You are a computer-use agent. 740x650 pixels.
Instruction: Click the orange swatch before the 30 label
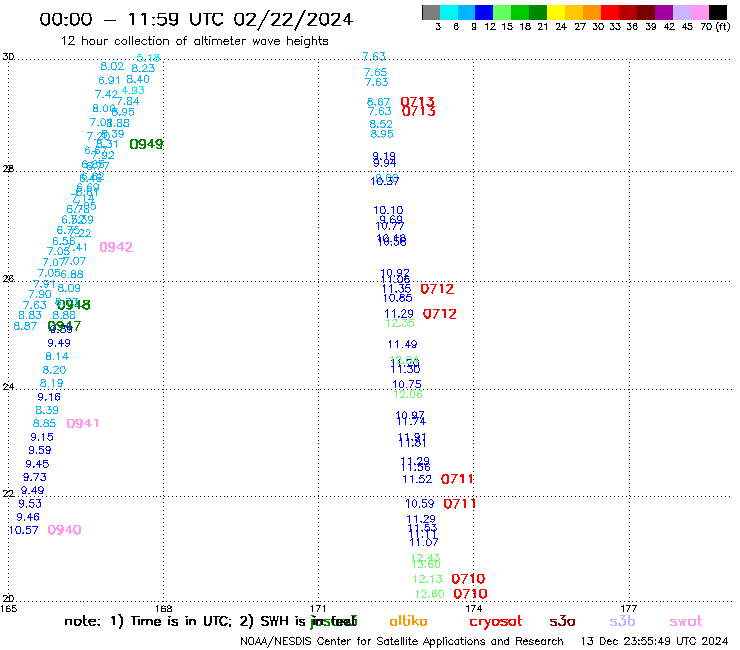coord(592,12)
